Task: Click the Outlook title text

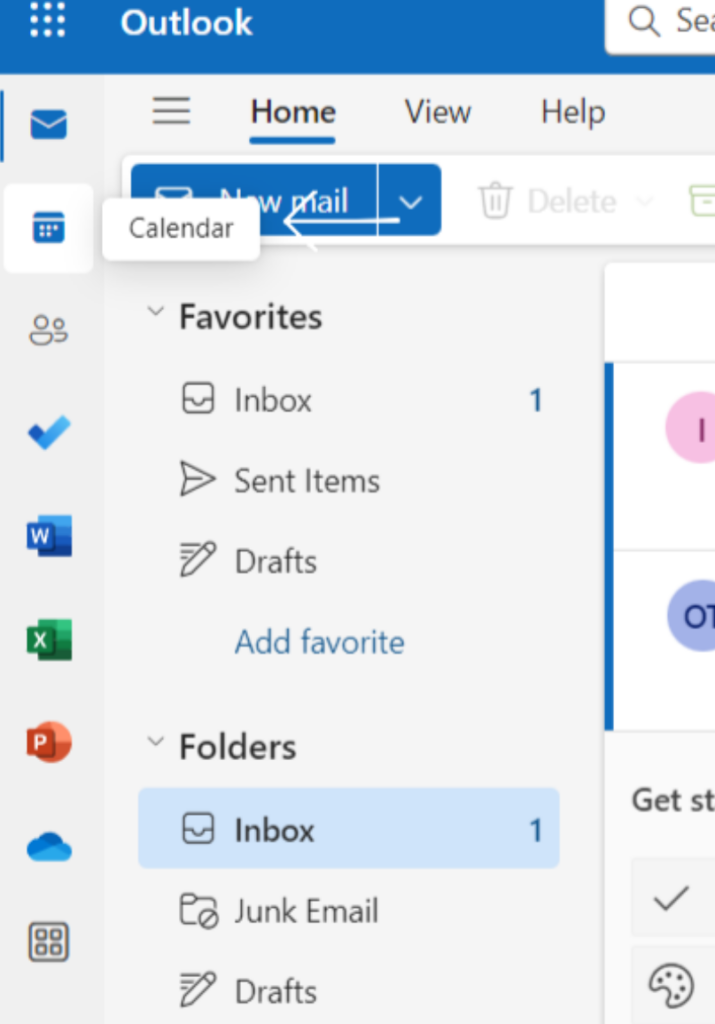Action: pos(186,22)
